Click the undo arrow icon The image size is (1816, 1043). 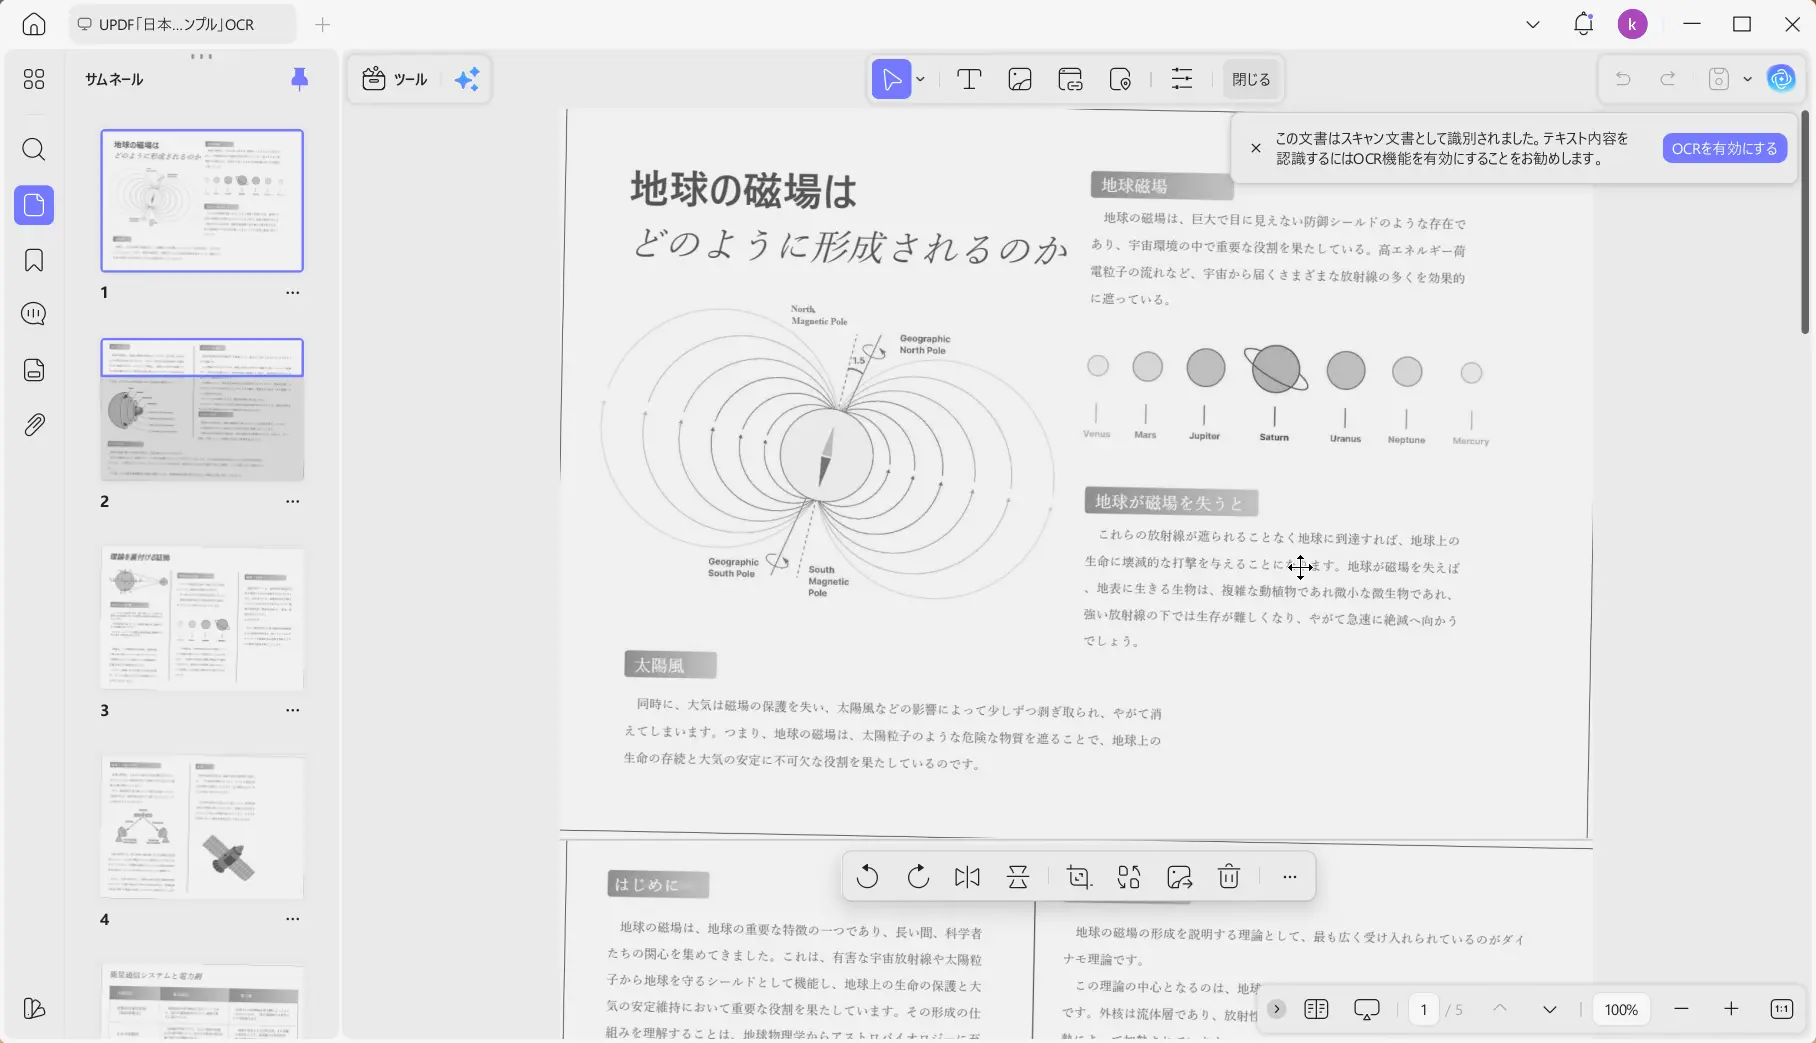point(1623,79)
